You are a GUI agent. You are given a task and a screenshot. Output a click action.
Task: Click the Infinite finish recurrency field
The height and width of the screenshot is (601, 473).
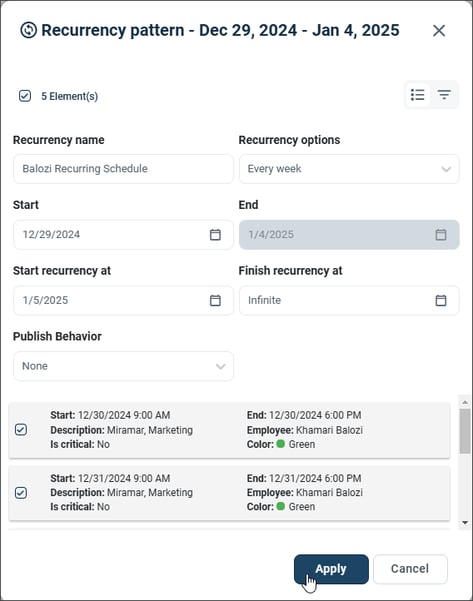point(349,300)
